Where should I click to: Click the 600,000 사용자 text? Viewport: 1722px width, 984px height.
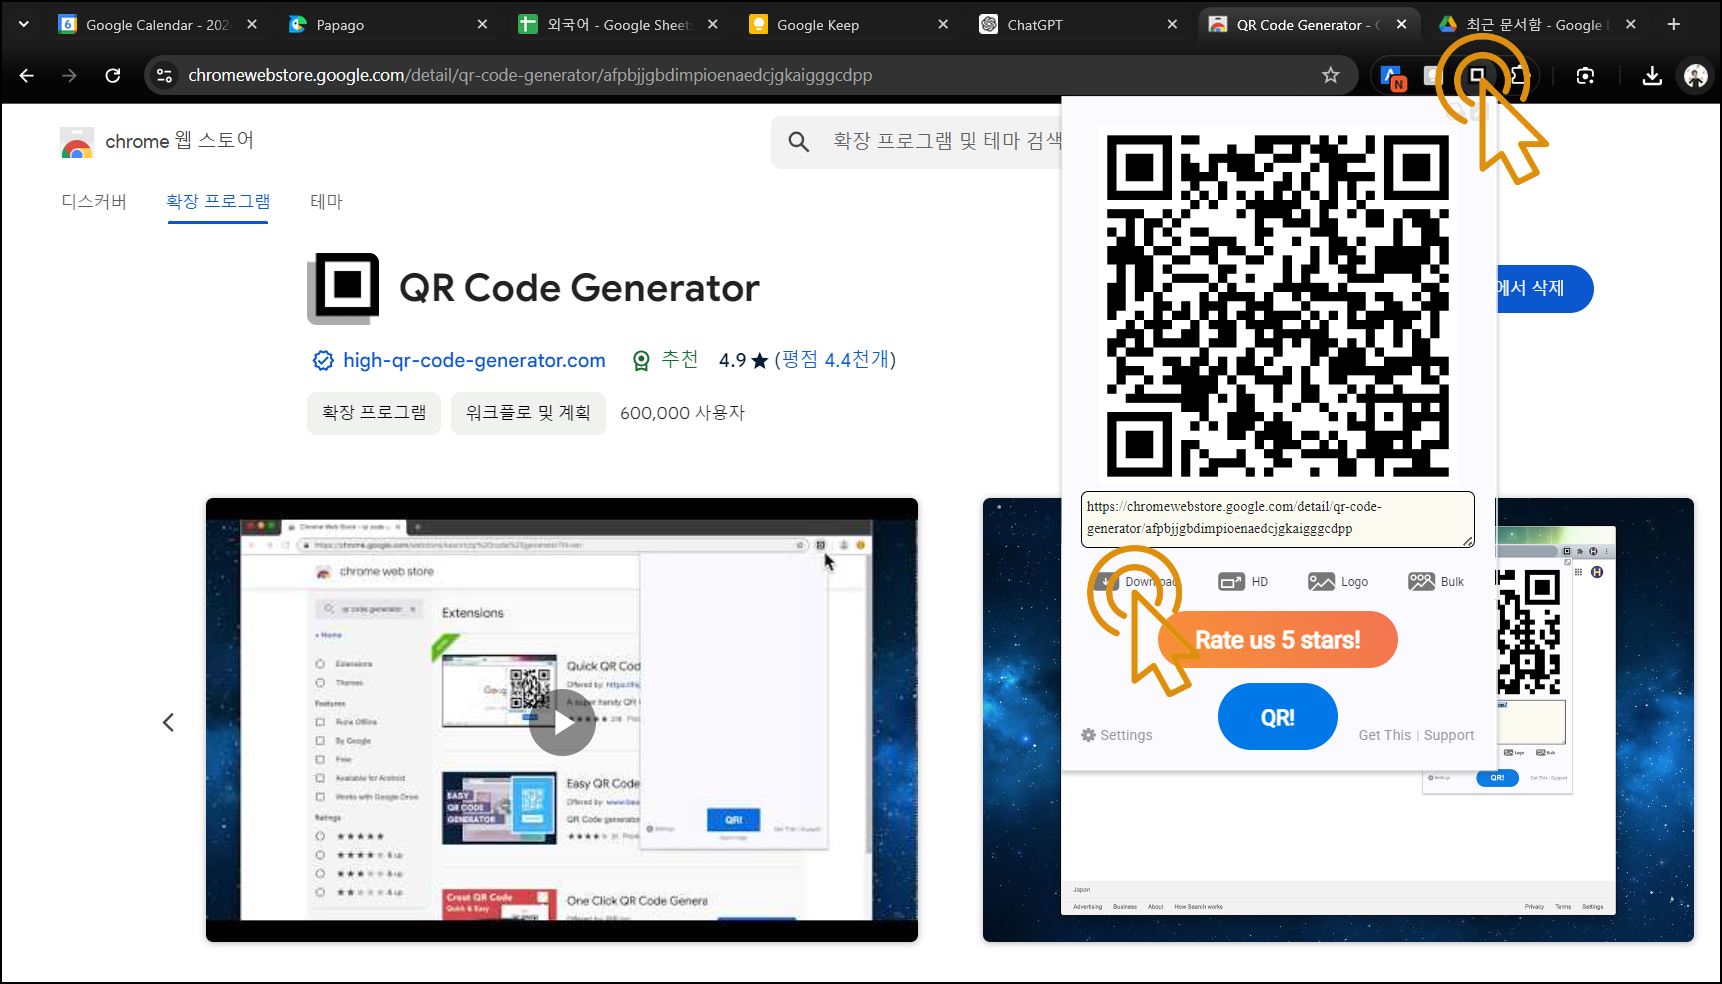click(682, 413)
